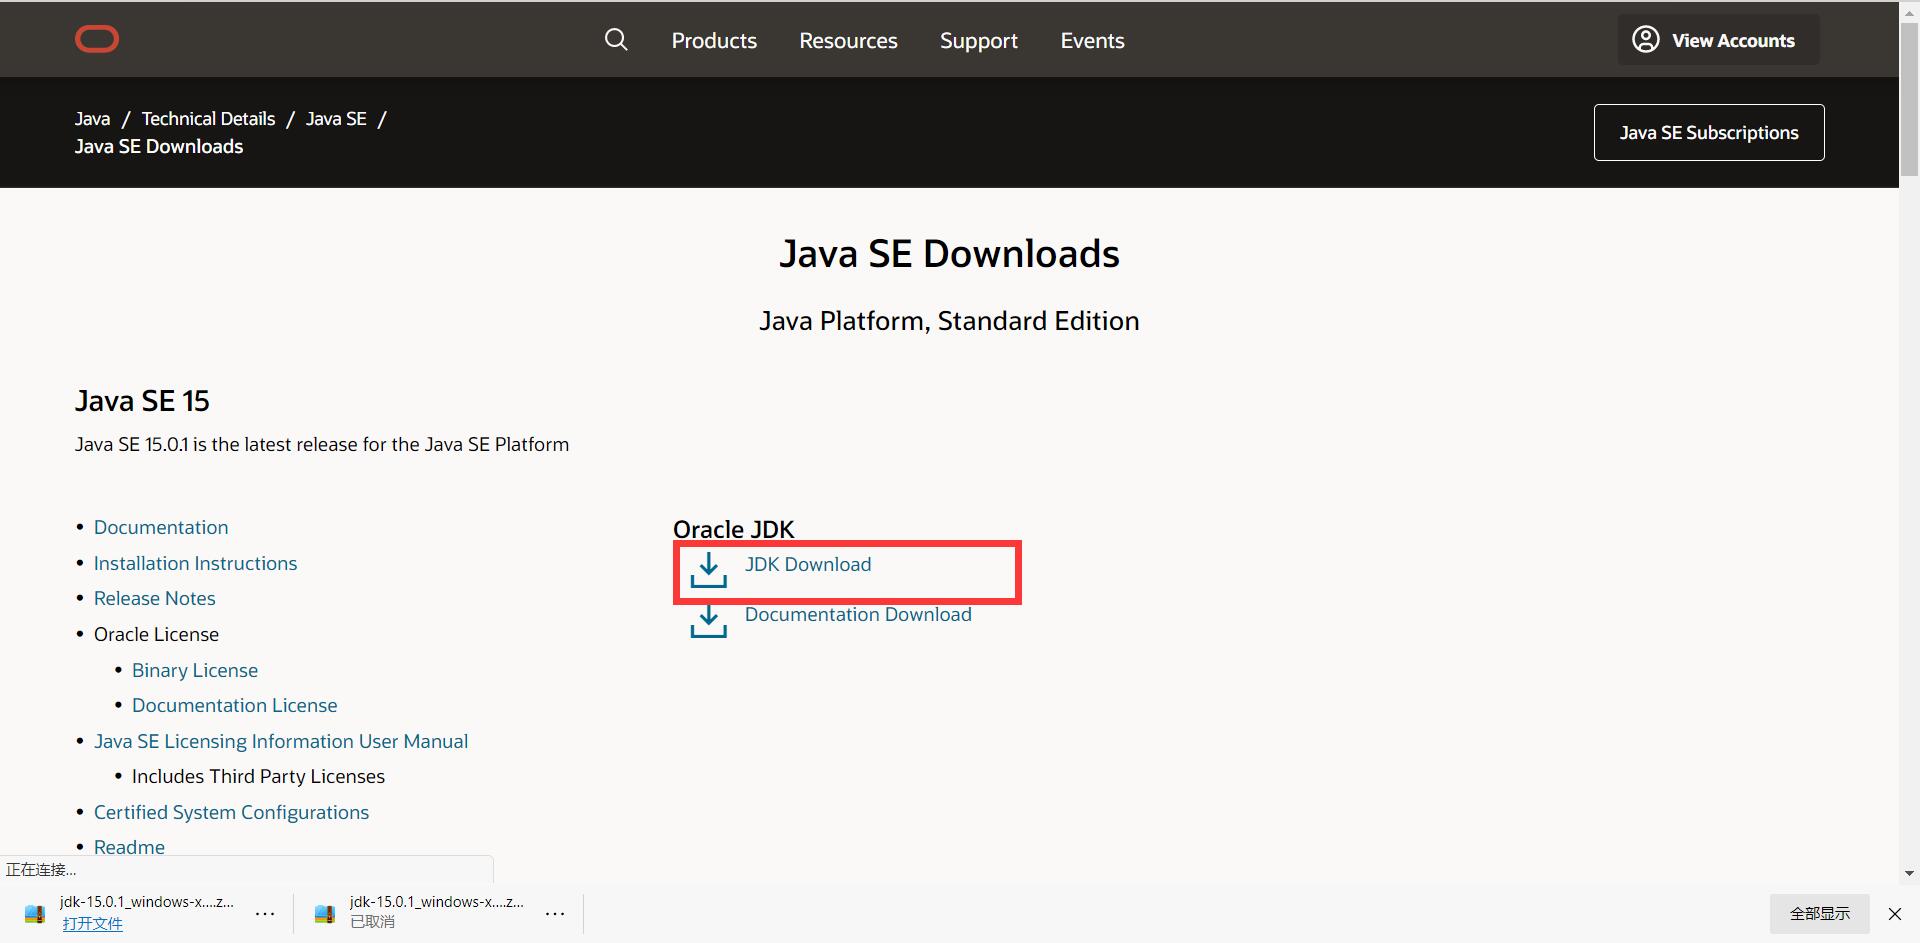Viewport: 1920px width, 943px height.
Task: Open options menu for cancelled jdk download
Action: pos(555,913)
